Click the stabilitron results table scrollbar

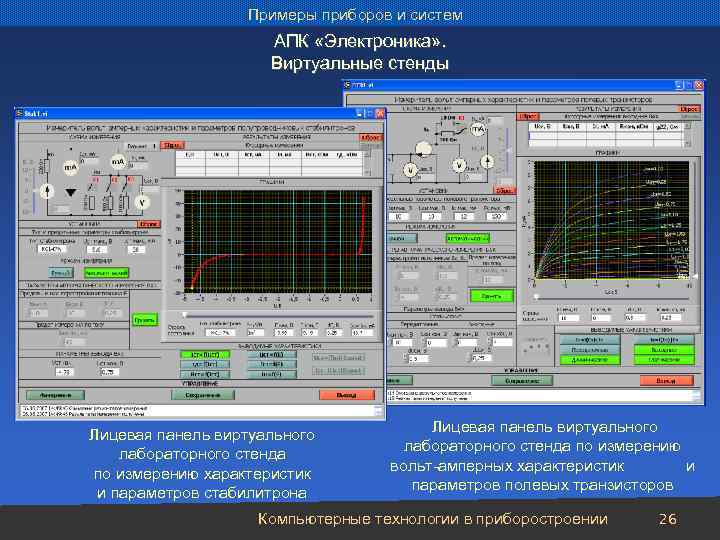[367, 163]
